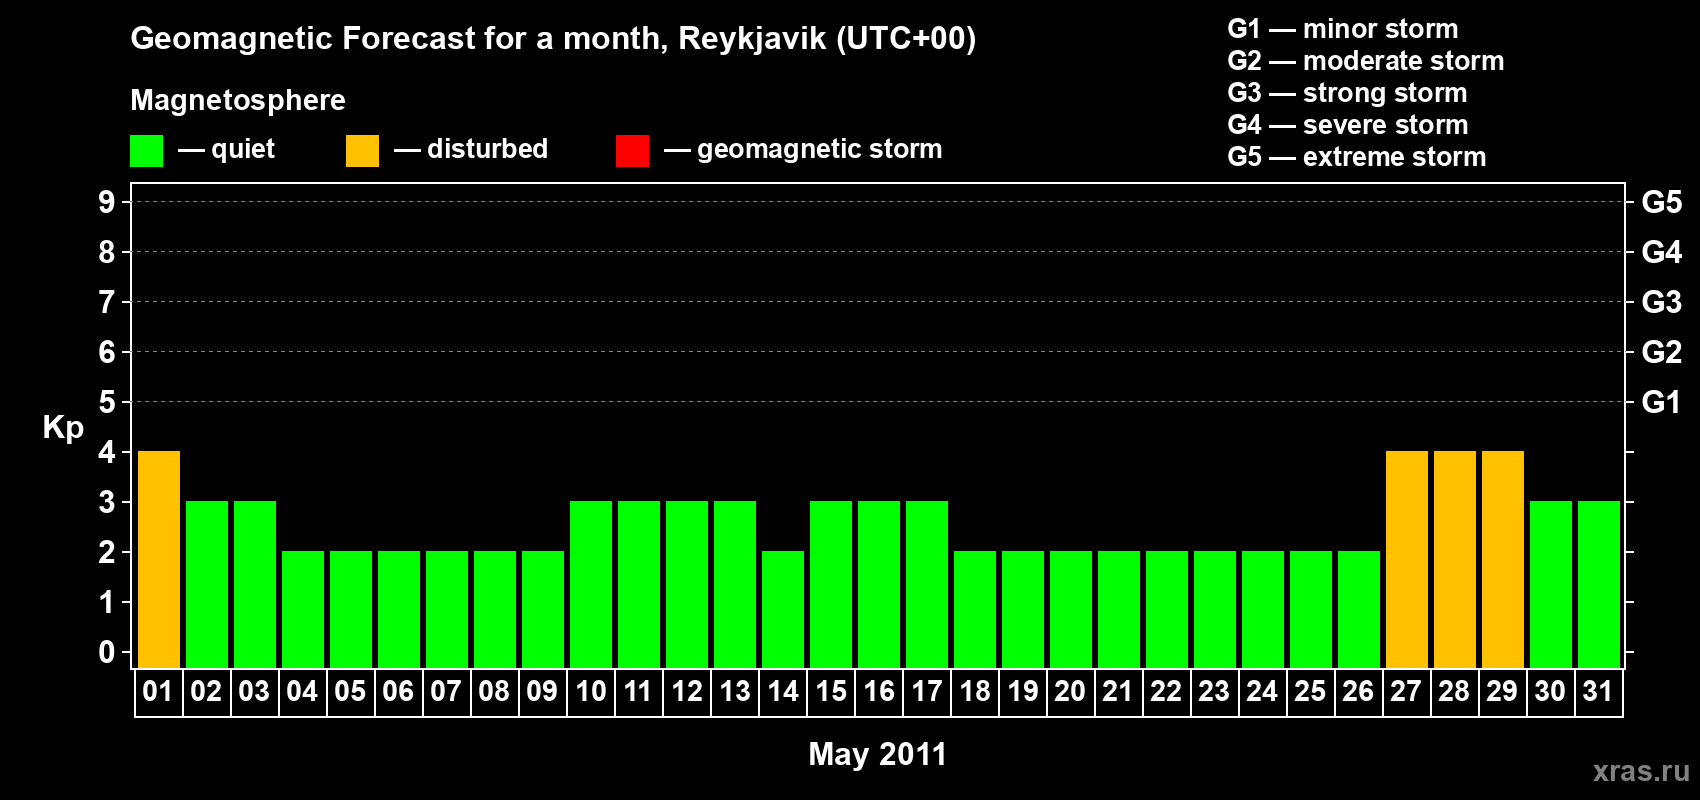Image resolution: width=1700 pixels, height=800 pixels.
Task: Click the Kp axis label
Action: pyautogui.click(x=63, y=428)
